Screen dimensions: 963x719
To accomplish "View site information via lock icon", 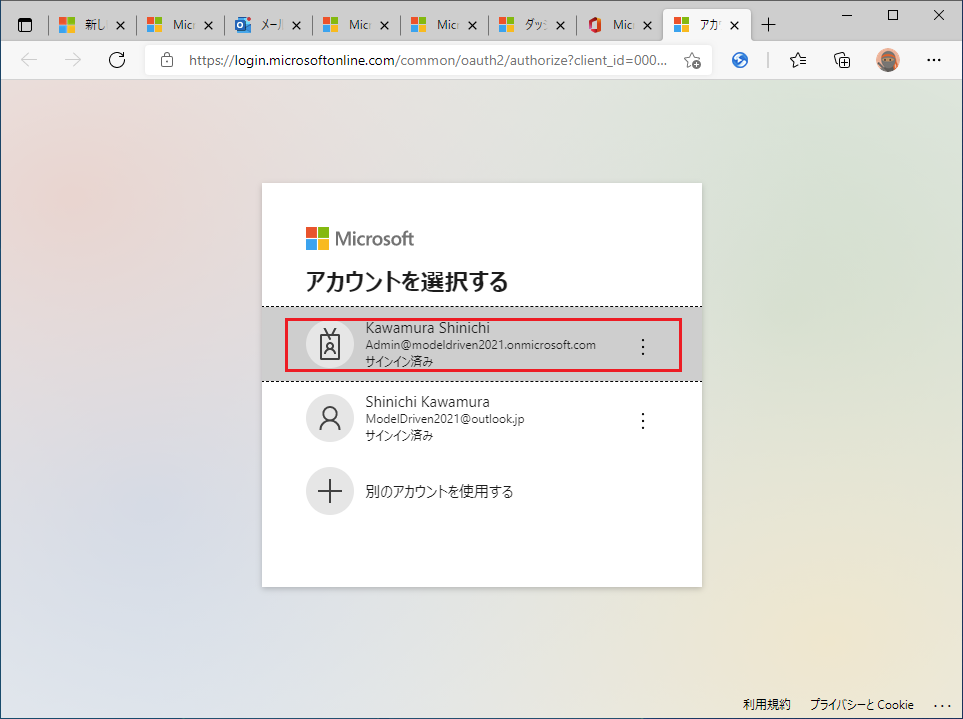I will click(166, 60).
